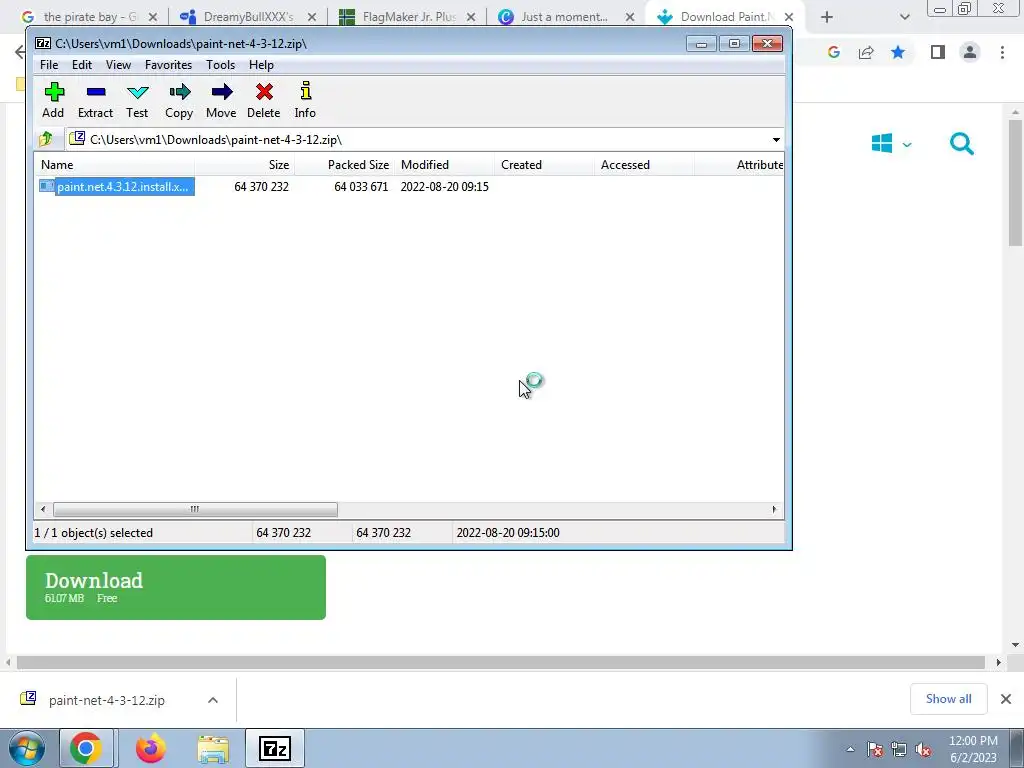Click the search magnifier on the webpage
The height and width of the screenshot is (768, 1024).
pos(962,144)
